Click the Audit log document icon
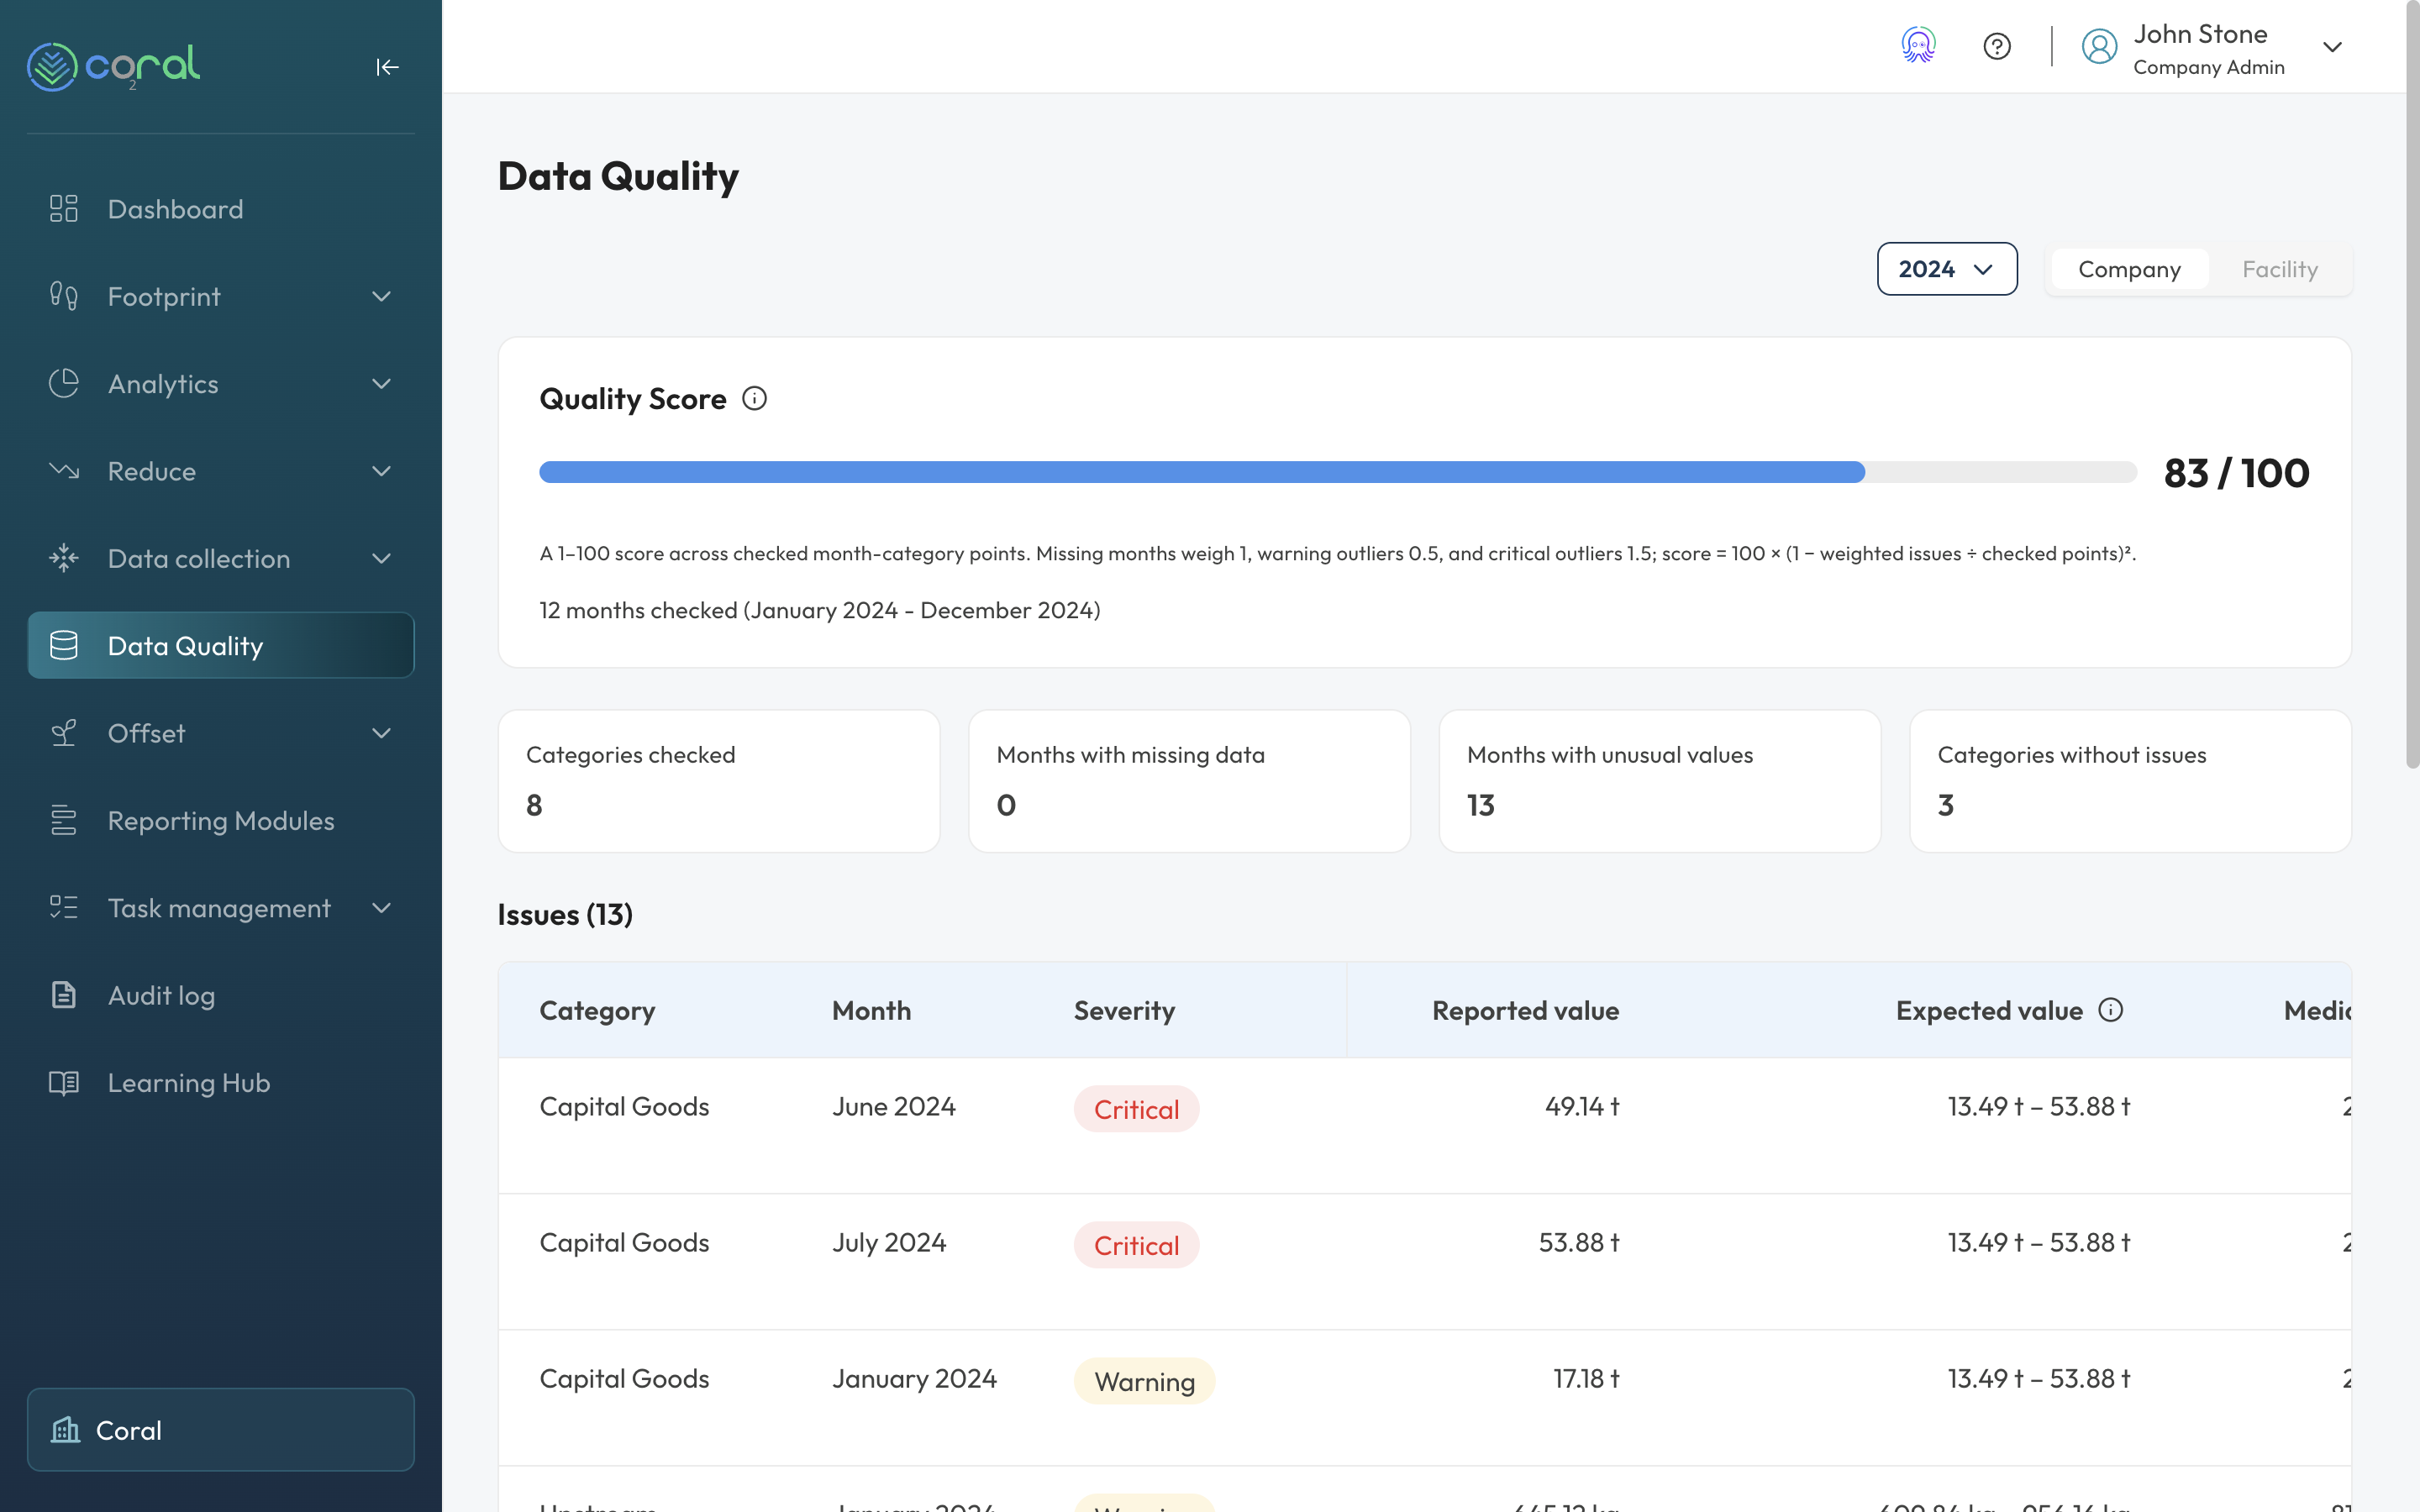The width and height of the screenshot is (2420, 1512). [64, 995]
